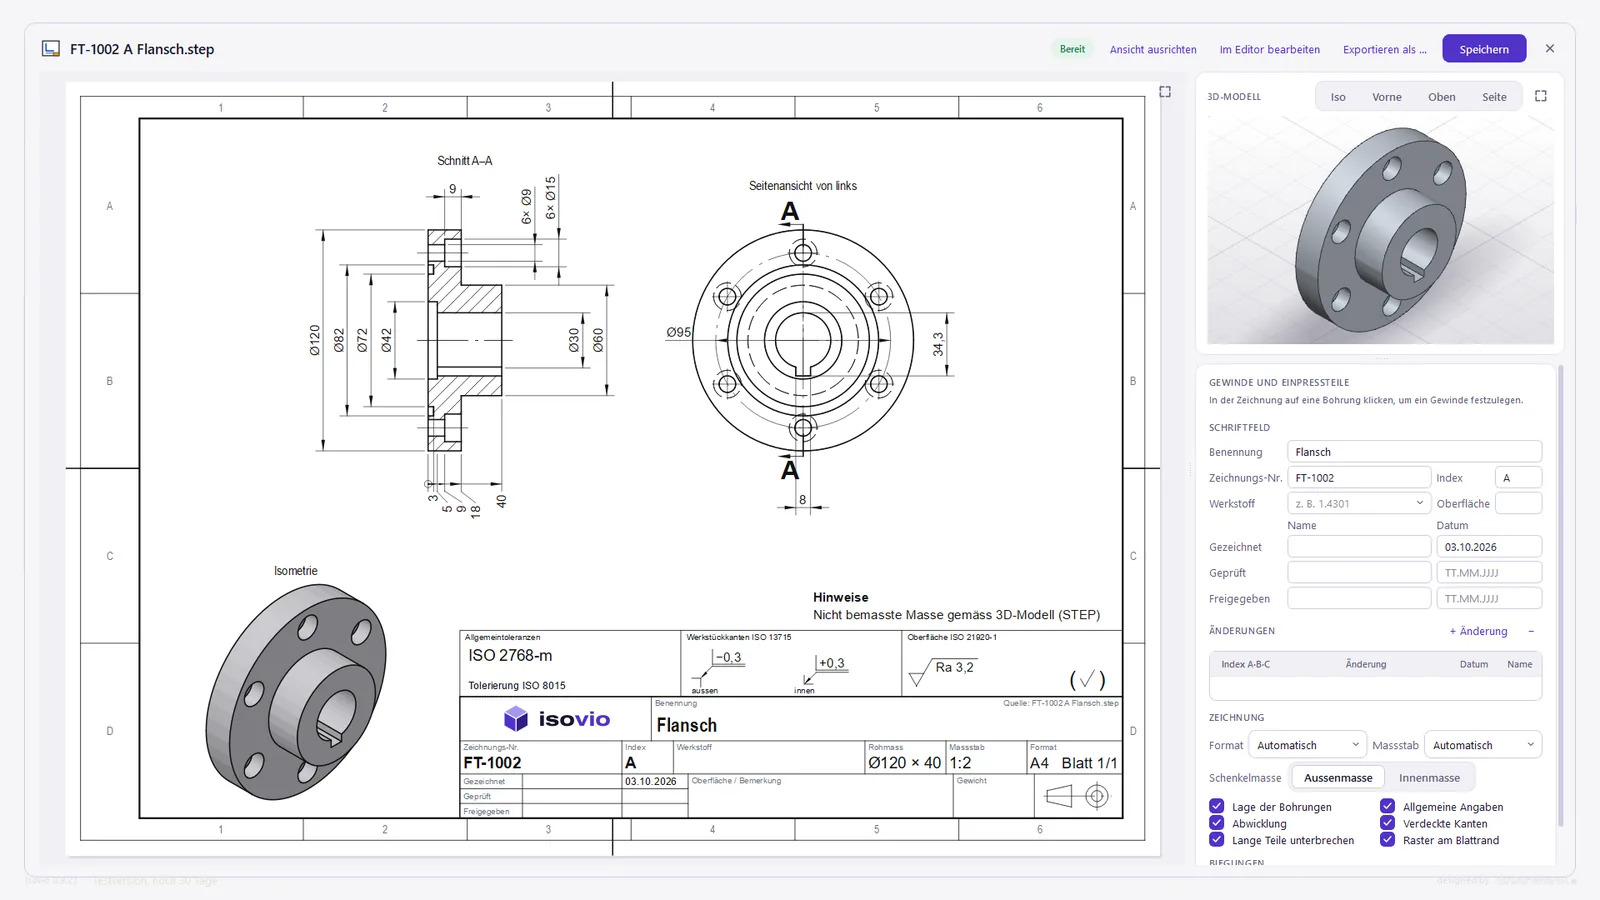Screen dimensions: 1600x900
Task: Click the projection symbol in title block
Action: pos(1077,796)
